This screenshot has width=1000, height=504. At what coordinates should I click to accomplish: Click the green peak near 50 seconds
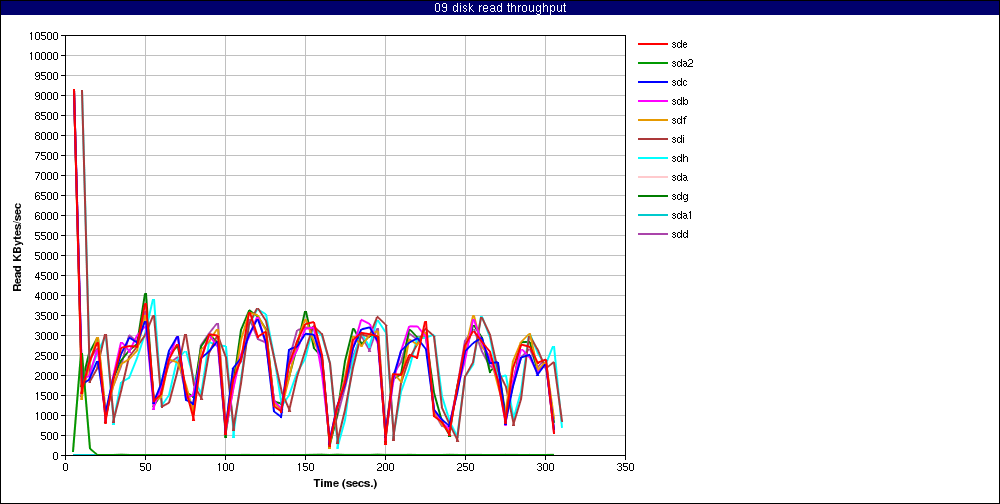[x=145, y=294]
